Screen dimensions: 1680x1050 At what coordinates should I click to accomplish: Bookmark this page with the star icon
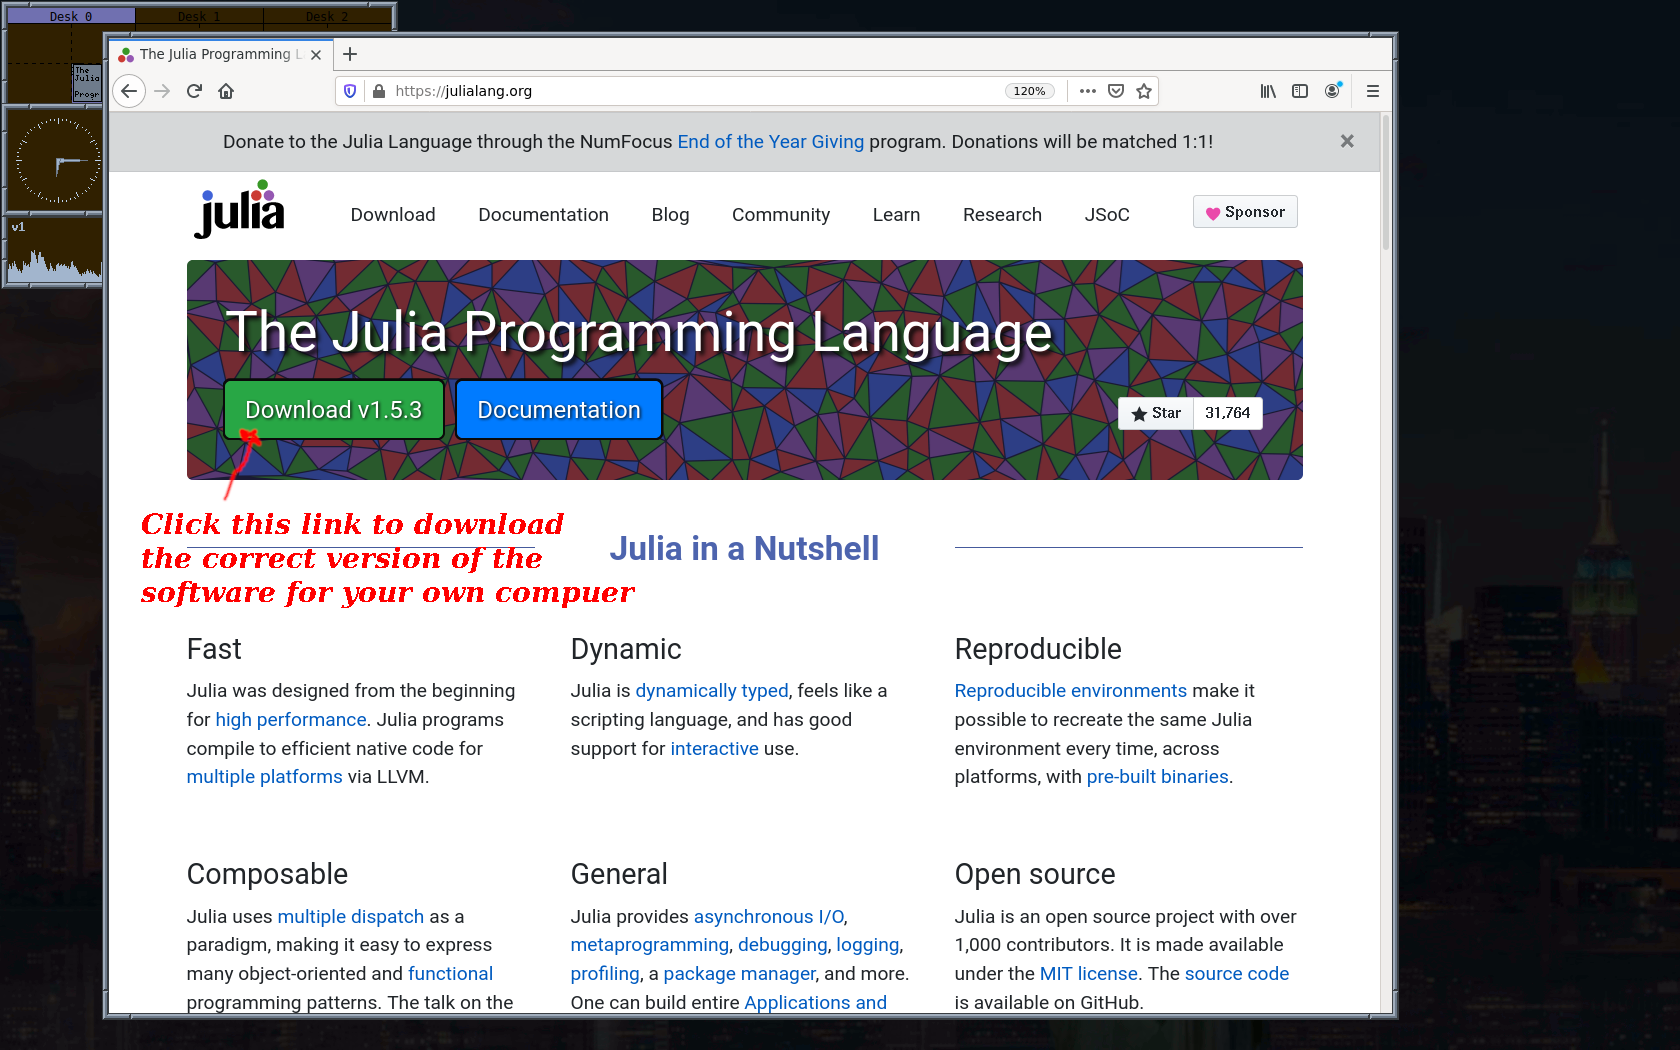1144,91
